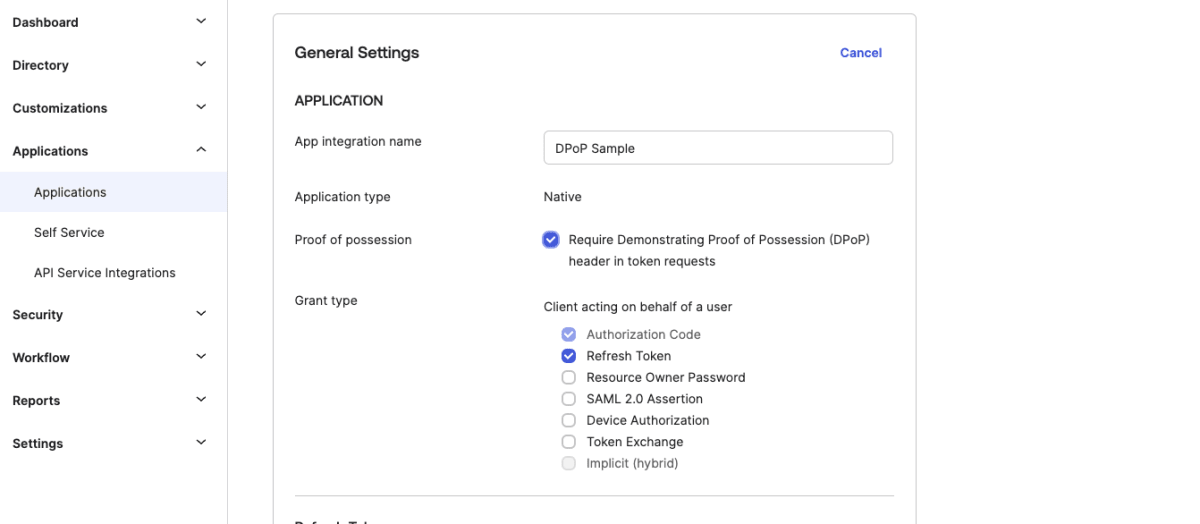The width and height of the screenshot is (1200, 524).
Task: Expand the Reports section chevron
Action: pos(201,400)
